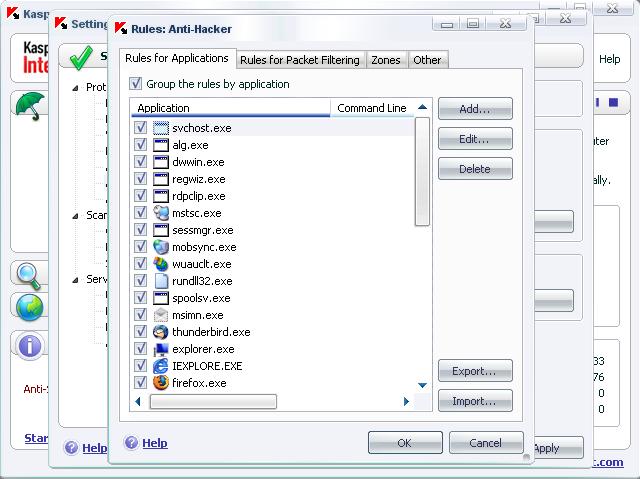The image size is (640, 479).
Task: Click Help in the main Kaspersky window
Action: (x=609, y=59)
